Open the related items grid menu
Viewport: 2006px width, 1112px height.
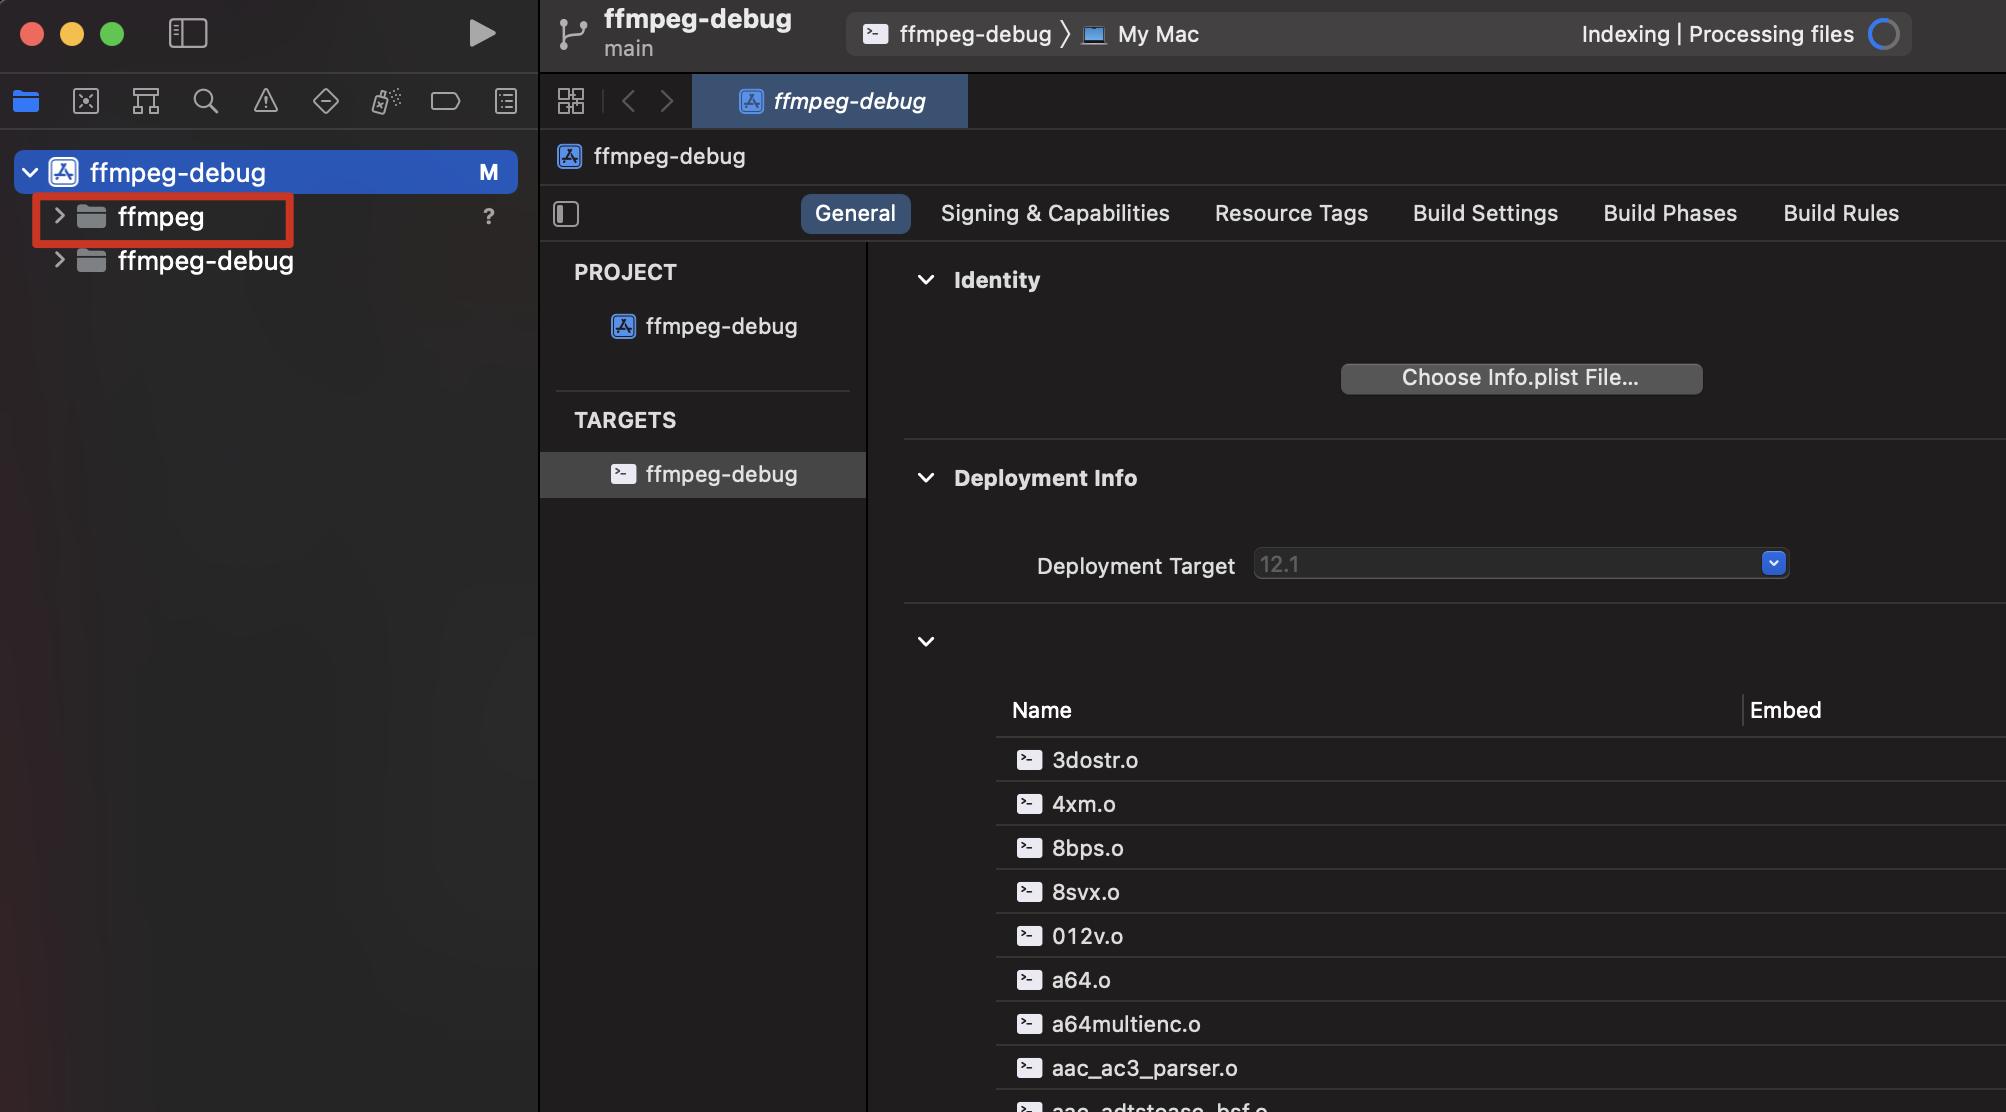pyautogui.click(x=571, y=101)
